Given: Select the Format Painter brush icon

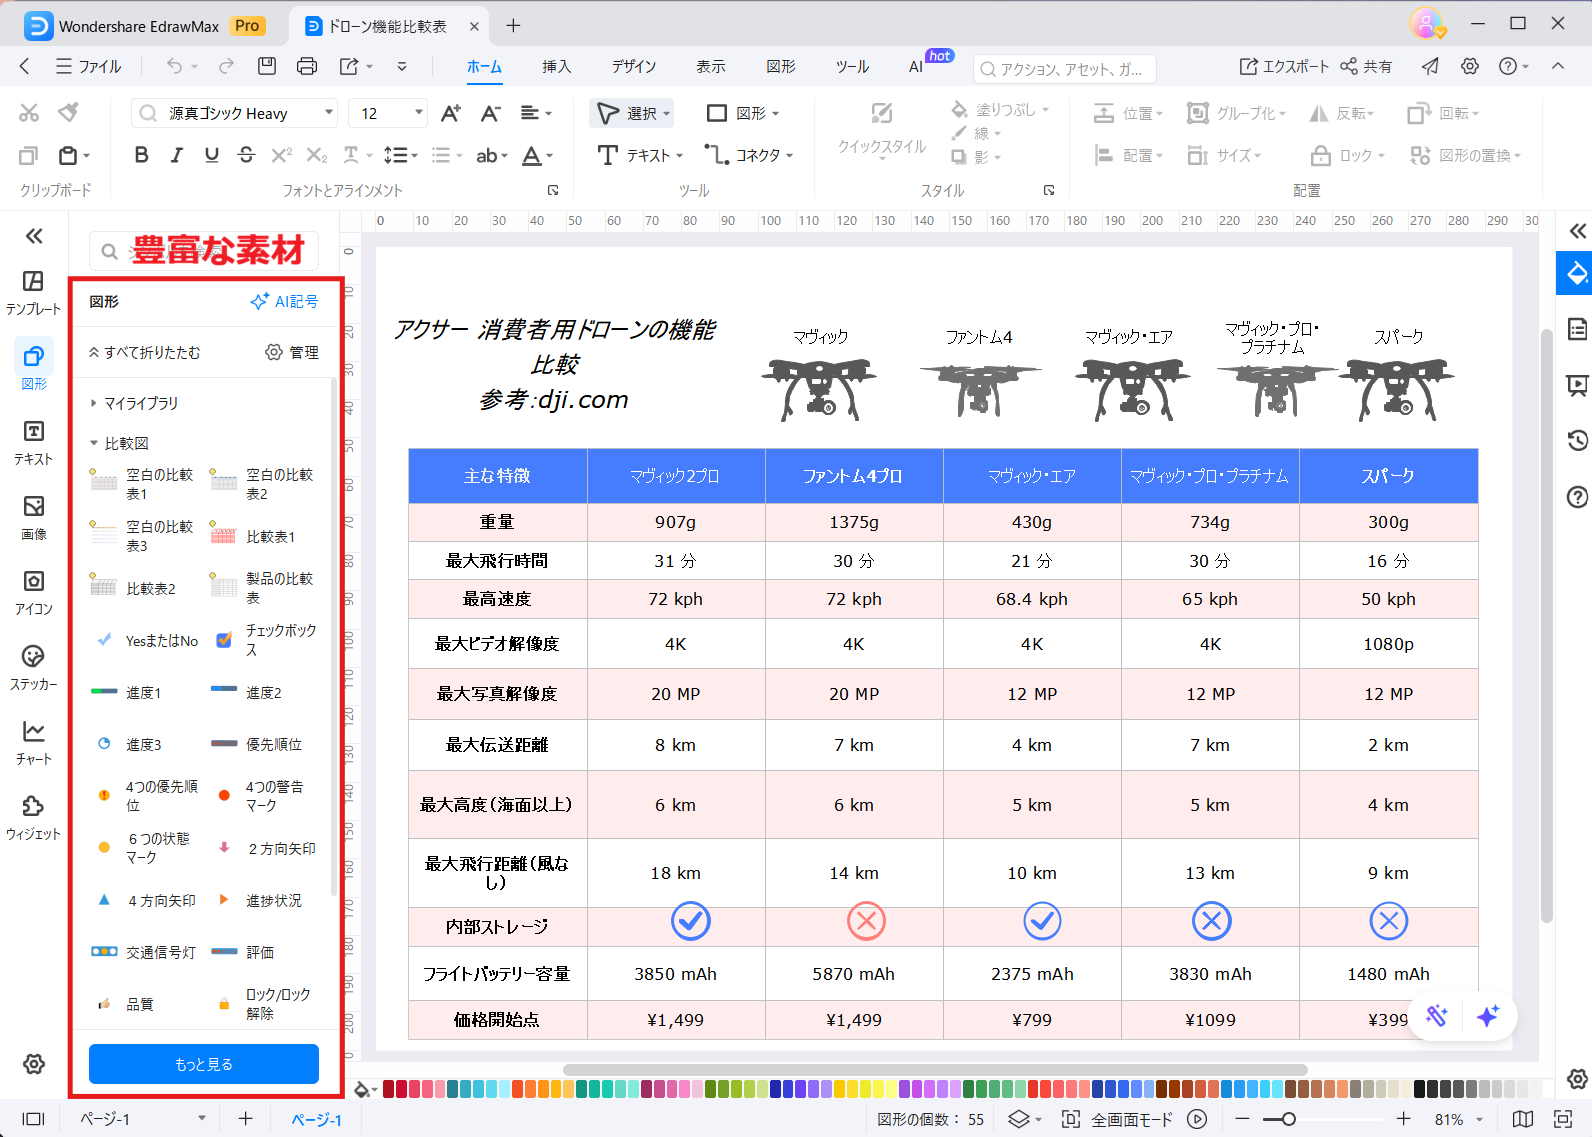Looking at the screenshot, I should click(68, 112).
